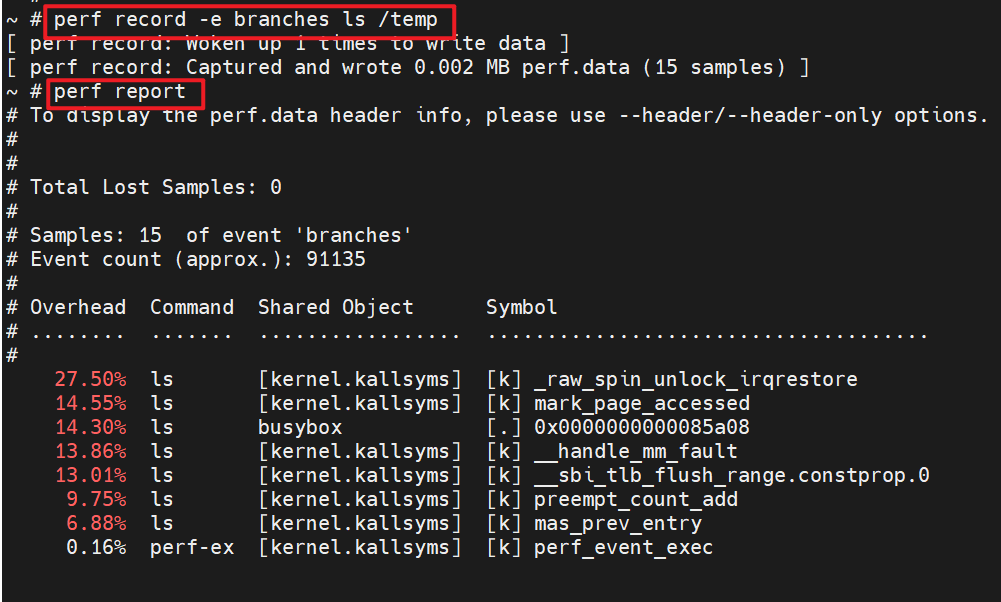Image resolution: width=1001 pixels, height=602 pixels.
Task: Click the 'perf record -e branches ls /temp' command
Action: [245, 19]
